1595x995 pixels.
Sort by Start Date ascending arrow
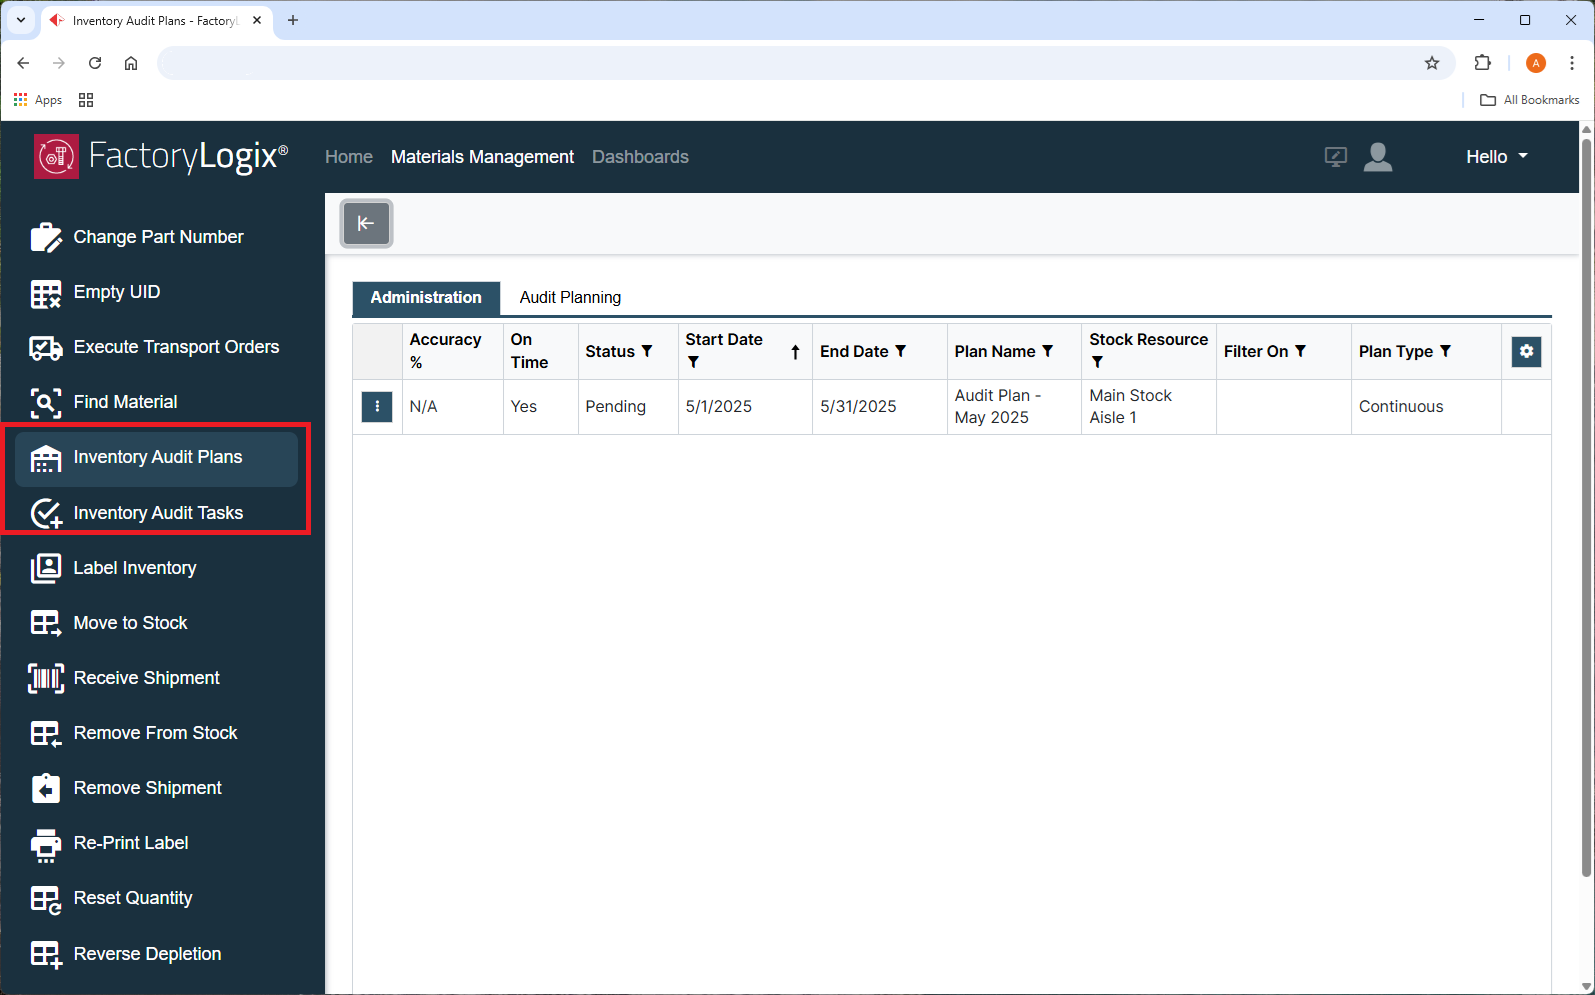[x=795, y=352]
